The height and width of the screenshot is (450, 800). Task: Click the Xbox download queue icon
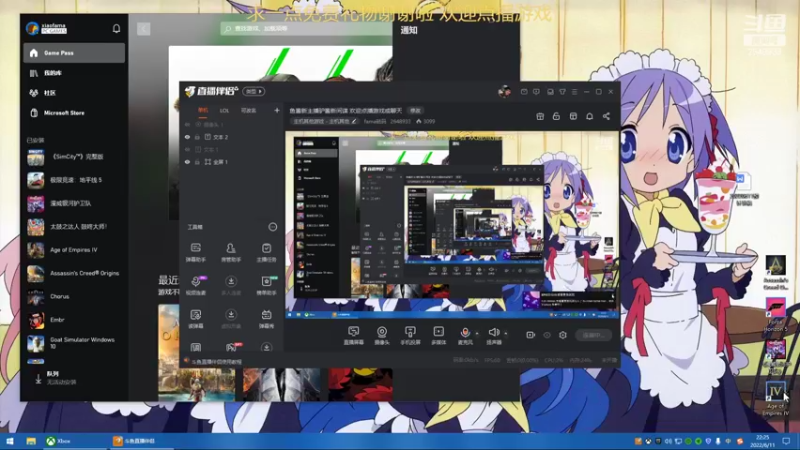click(38, 379)
